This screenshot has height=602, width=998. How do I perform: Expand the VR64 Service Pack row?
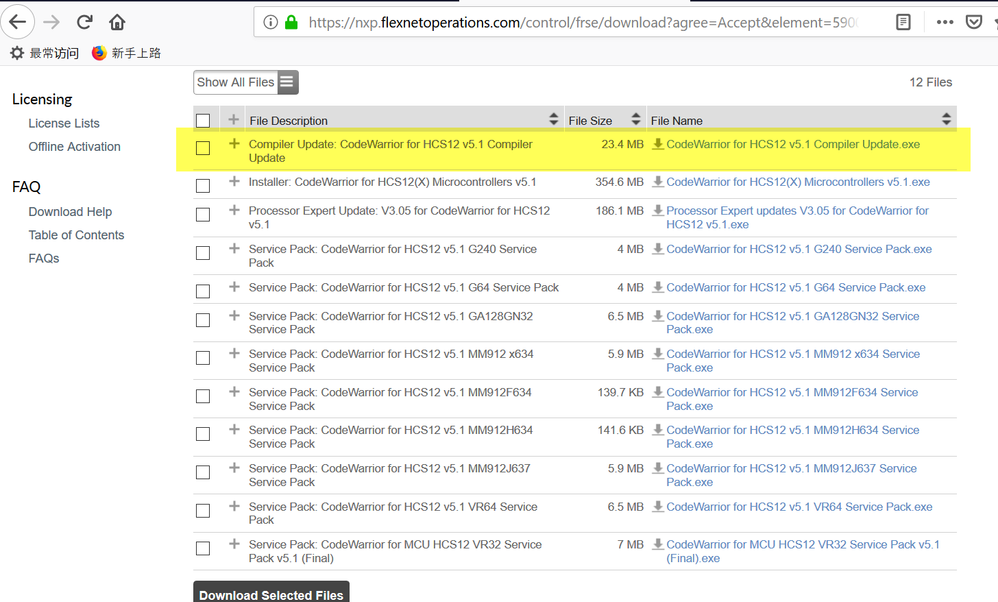tap(234, 506)
